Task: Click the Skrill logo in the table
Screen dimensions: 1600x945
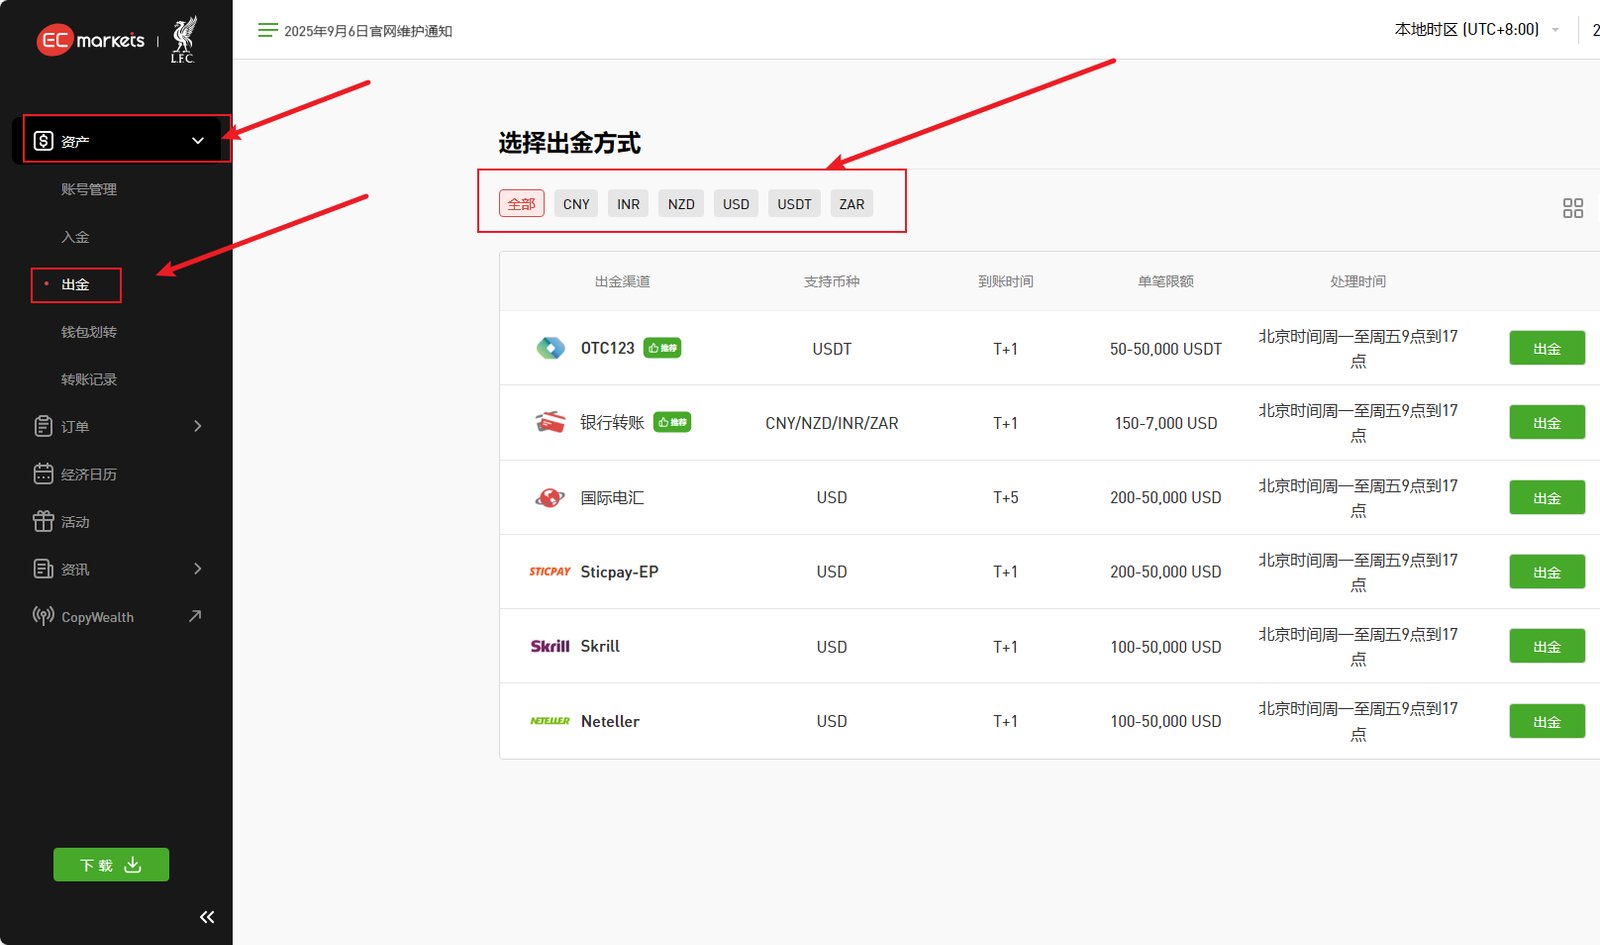Action: [x=549, y=646]
